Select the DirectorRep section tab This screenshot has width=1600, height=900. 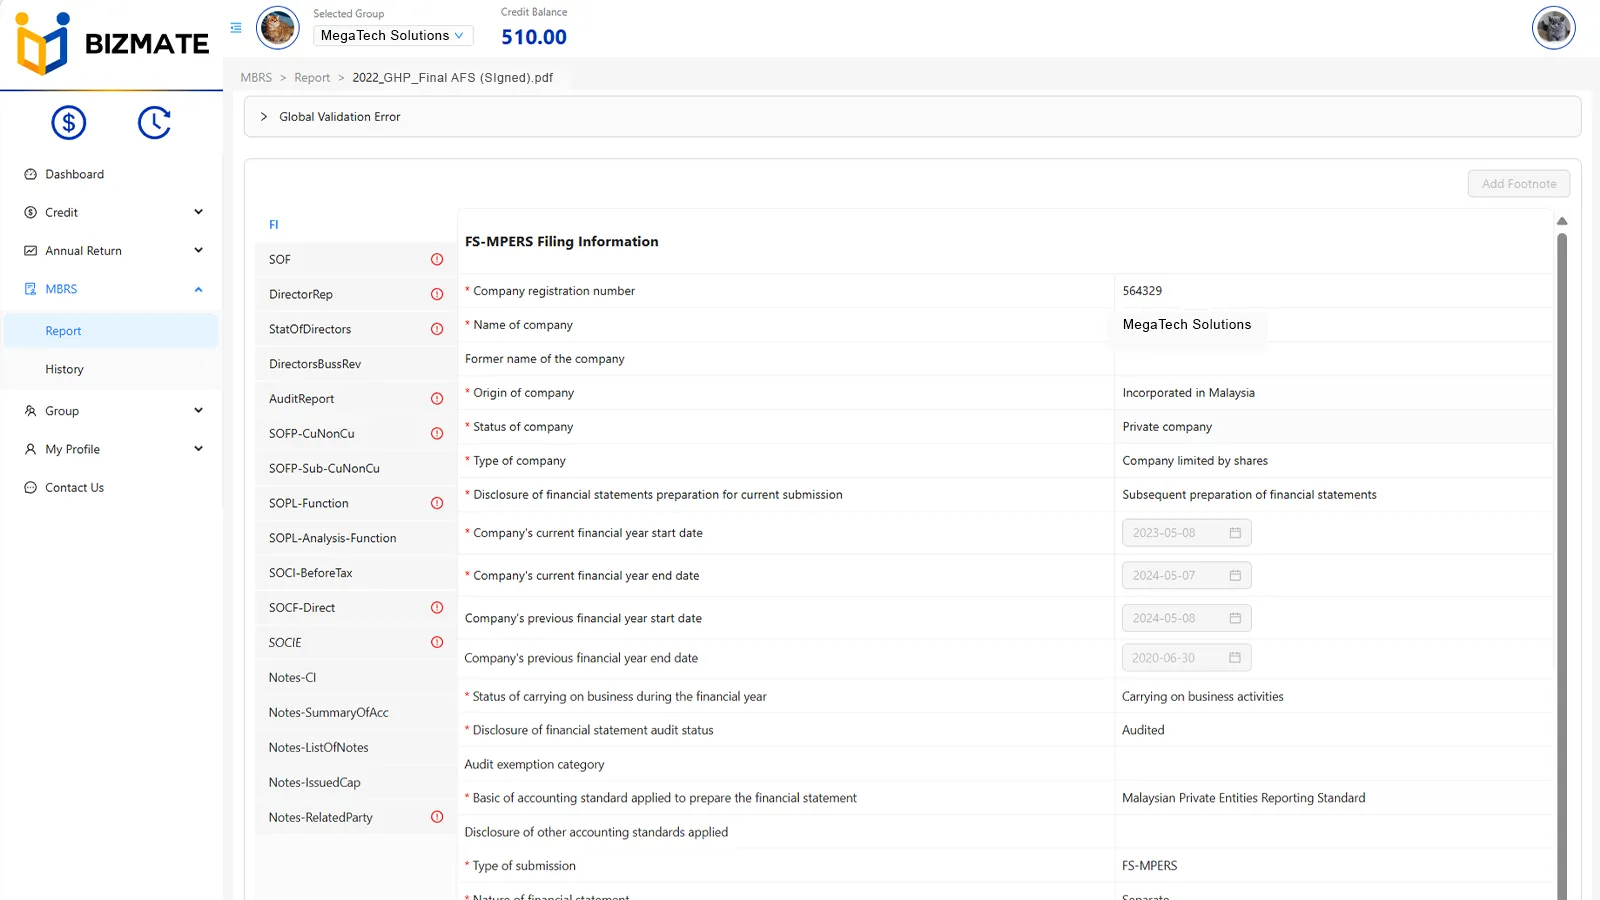click(301, 295)
